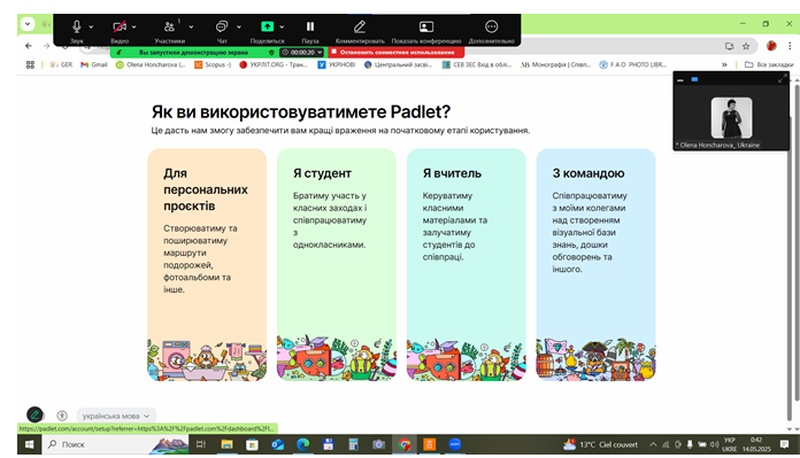Open the Gmail bookmark
The width and height of the screenshot is (800, 458).
point(94,65)
